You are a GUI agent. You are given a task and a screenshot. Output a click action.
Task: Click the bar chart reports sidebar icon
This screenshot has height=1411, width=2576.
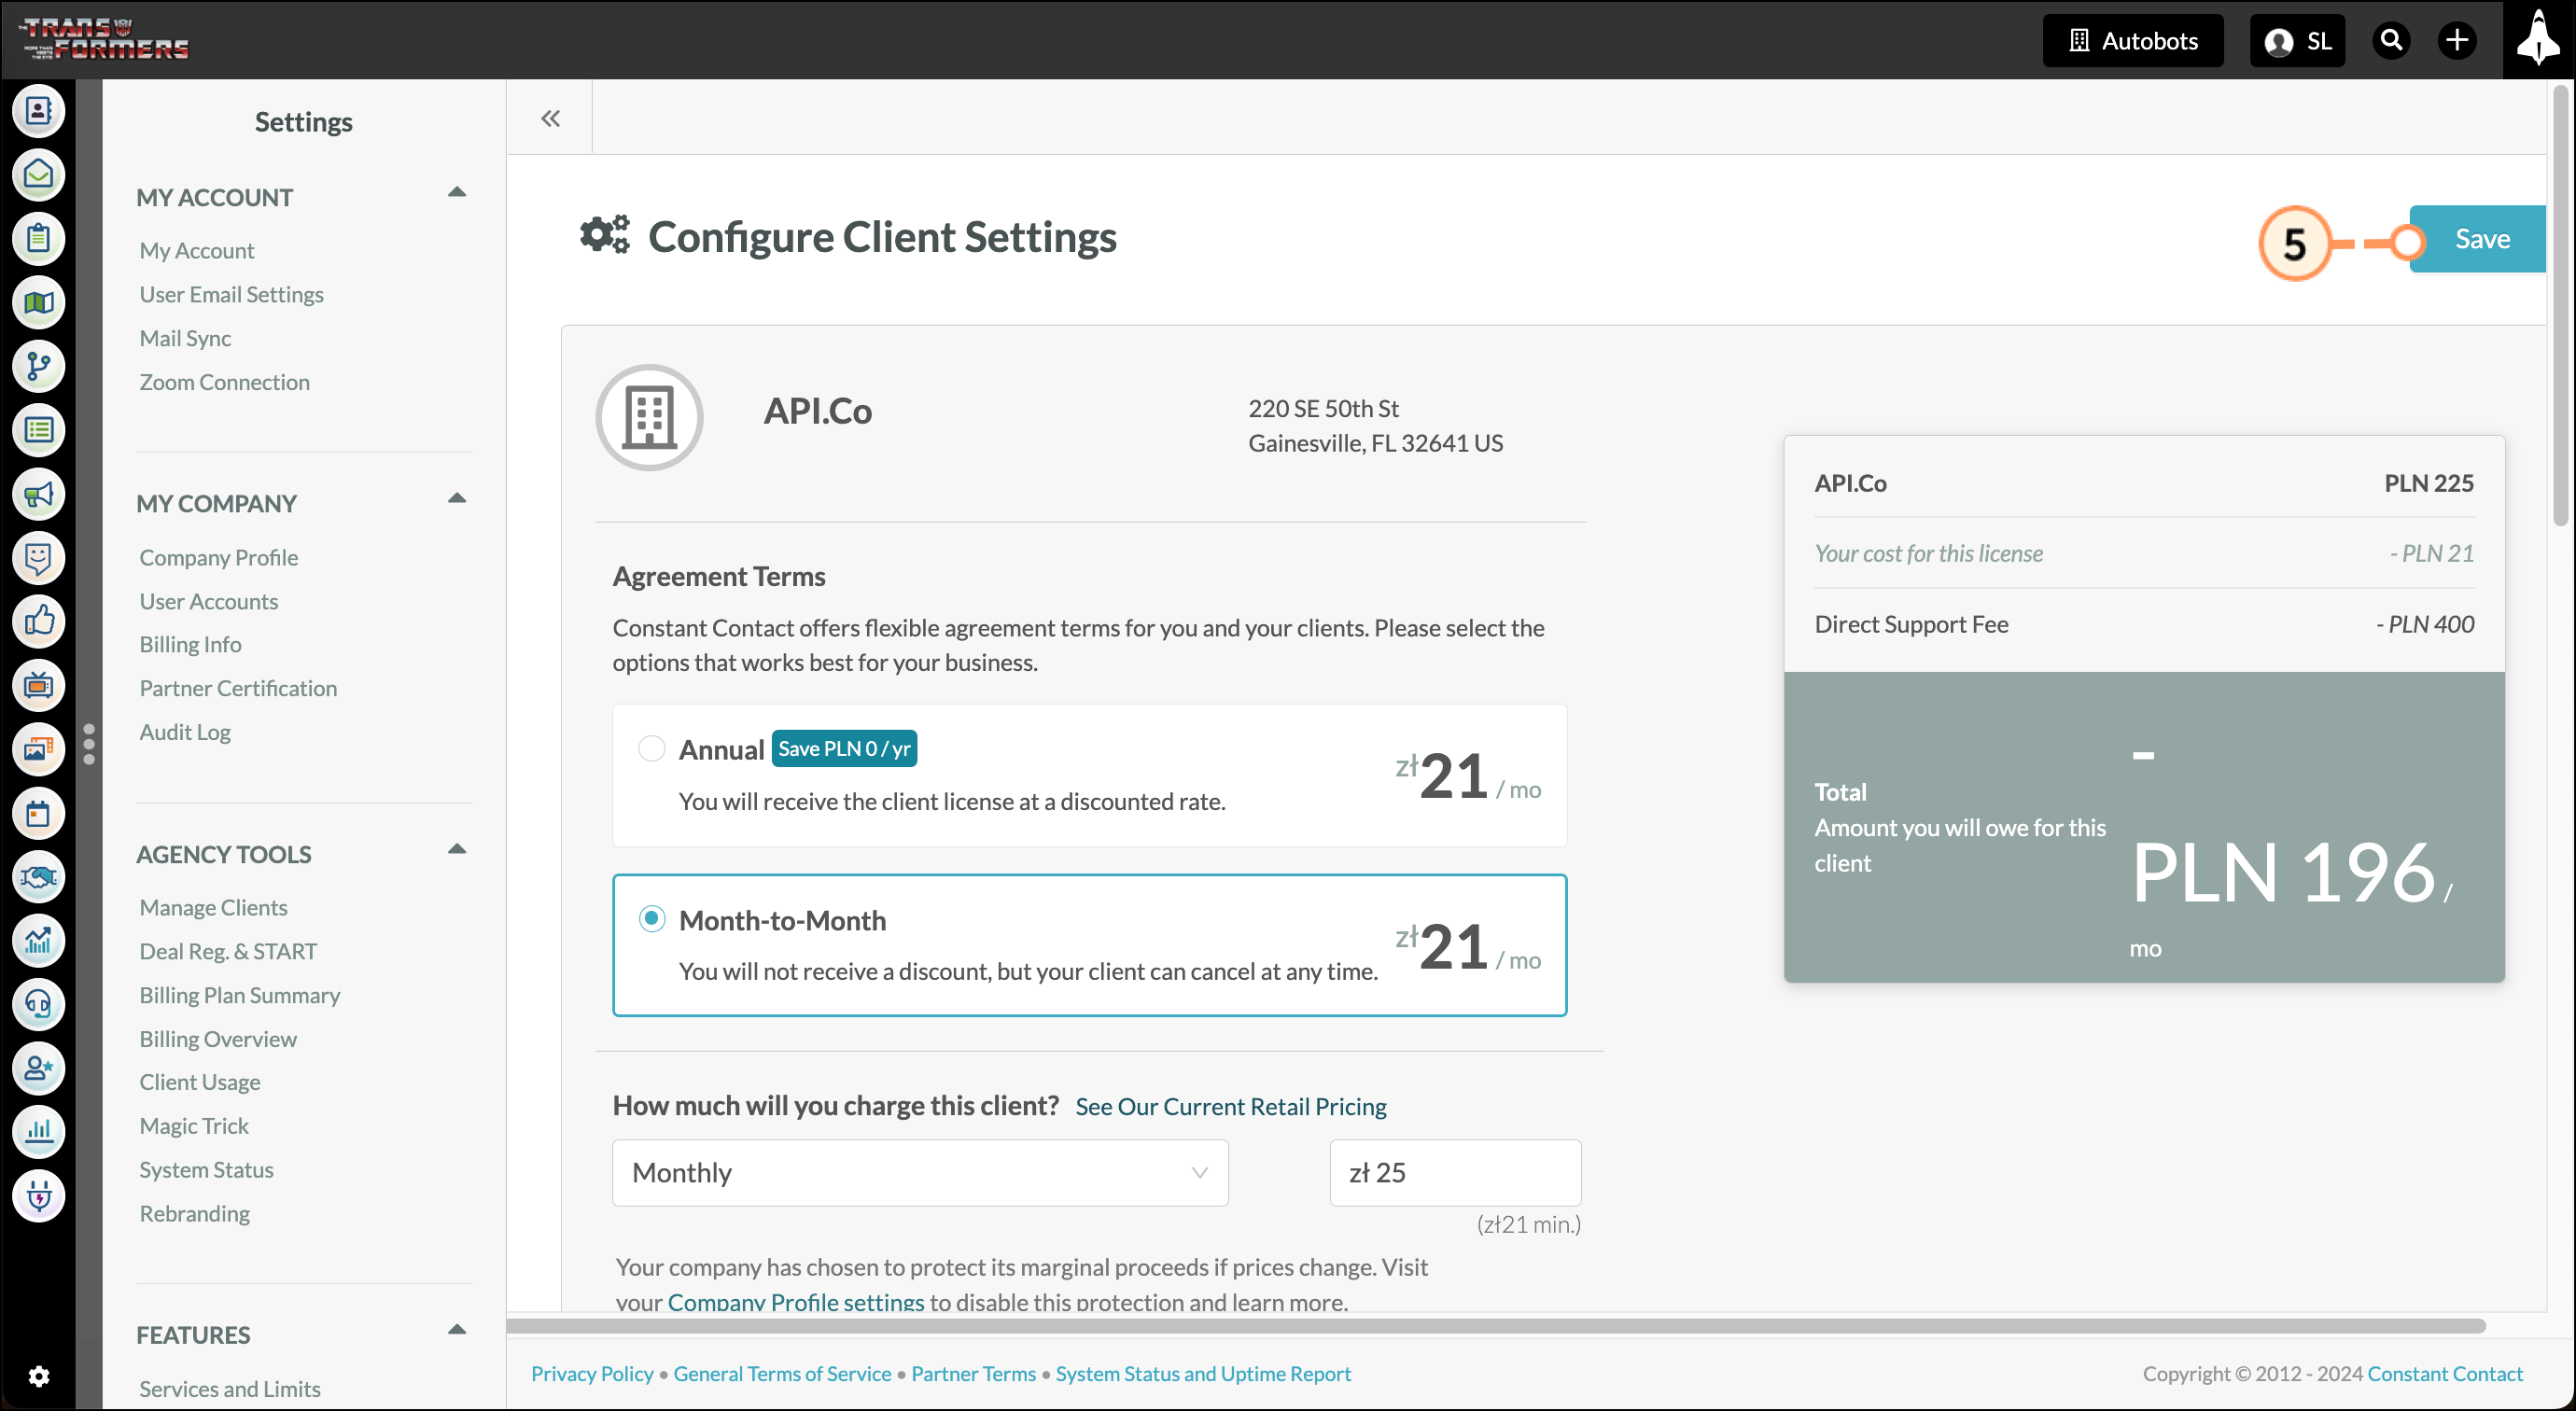[38, 1133]
